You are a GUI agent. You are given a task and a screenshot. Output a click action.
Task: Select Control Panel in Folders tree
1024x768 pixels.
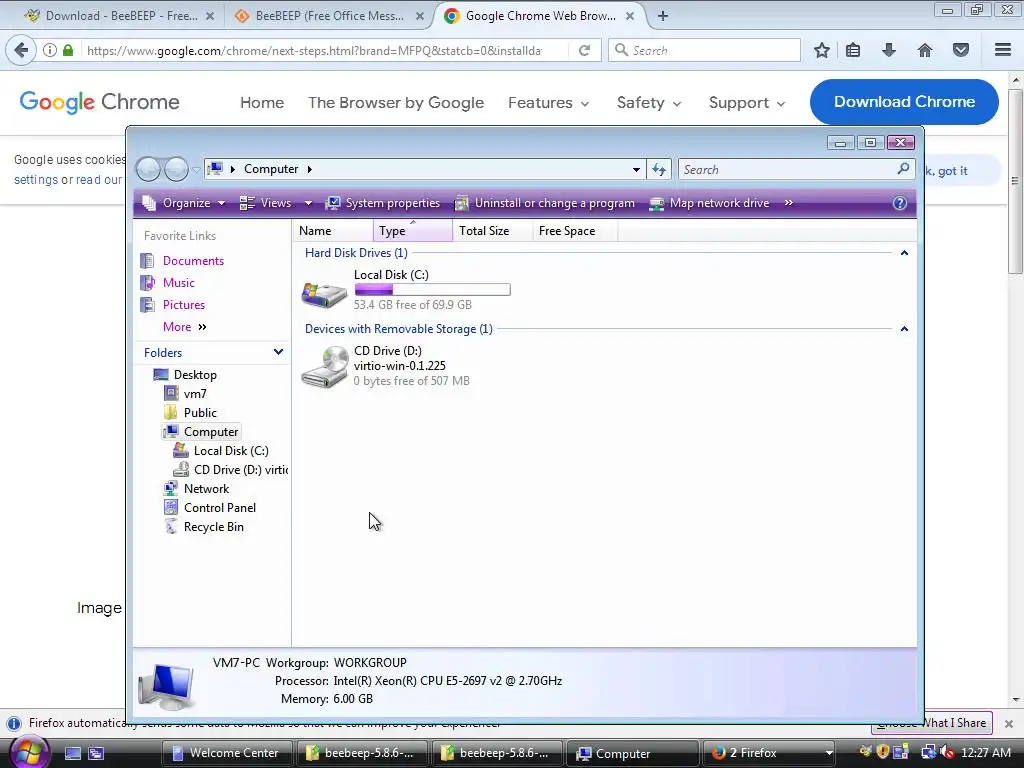tap(210, 507)
